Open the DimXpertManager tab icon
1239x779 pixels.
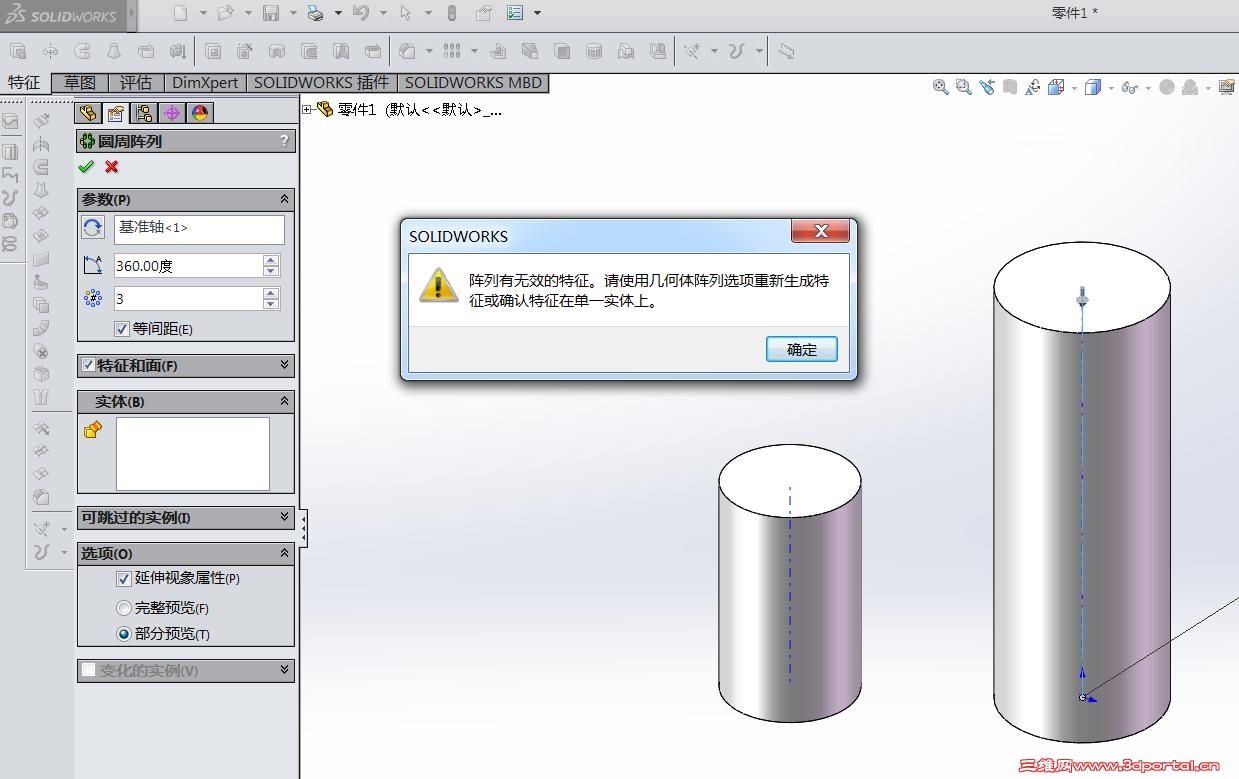click(172, 113)
